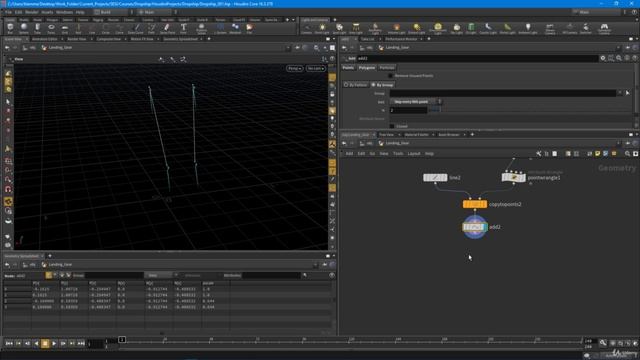Click the line2 node
This screenshot has width=640, height=360.
(x=435, y=178)
